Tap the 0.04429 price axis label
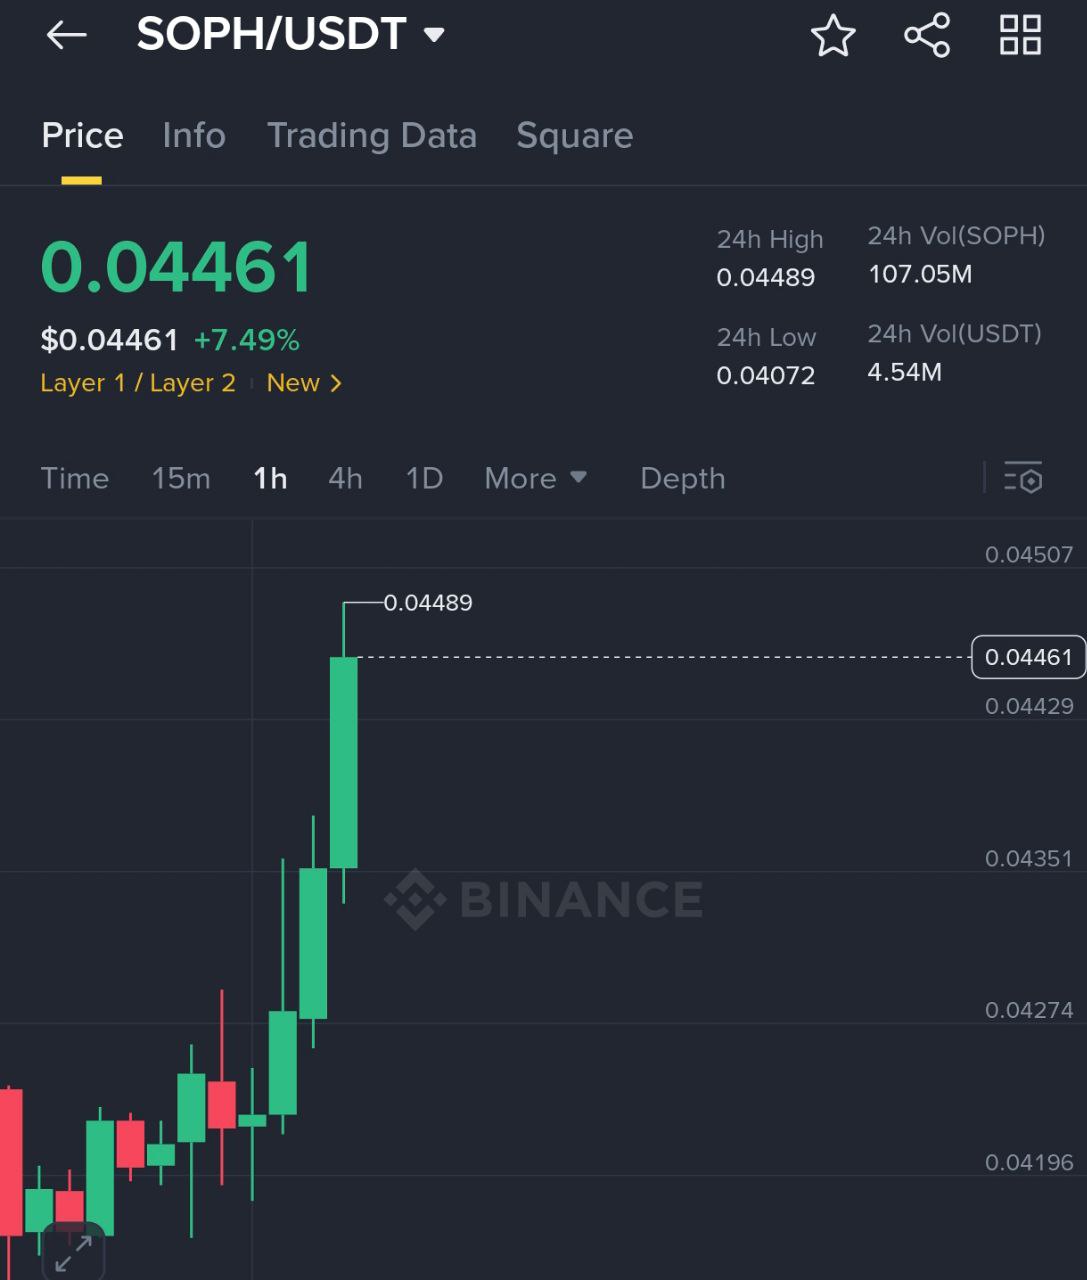This screenshot has width=1087, height=1280. [1029, 706]
